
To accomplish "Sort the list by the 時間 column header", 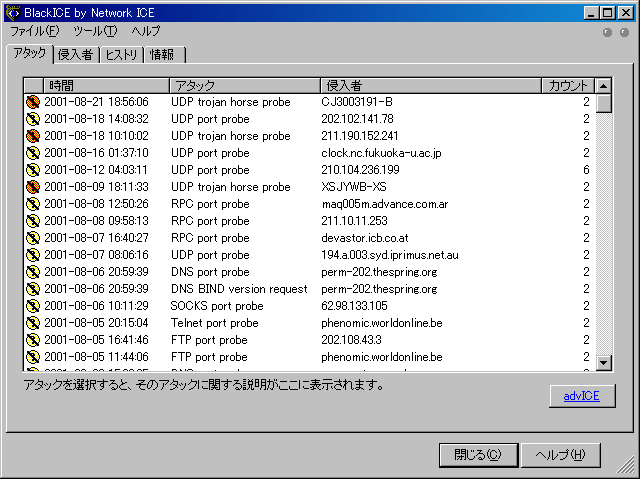I will (106, 86).
